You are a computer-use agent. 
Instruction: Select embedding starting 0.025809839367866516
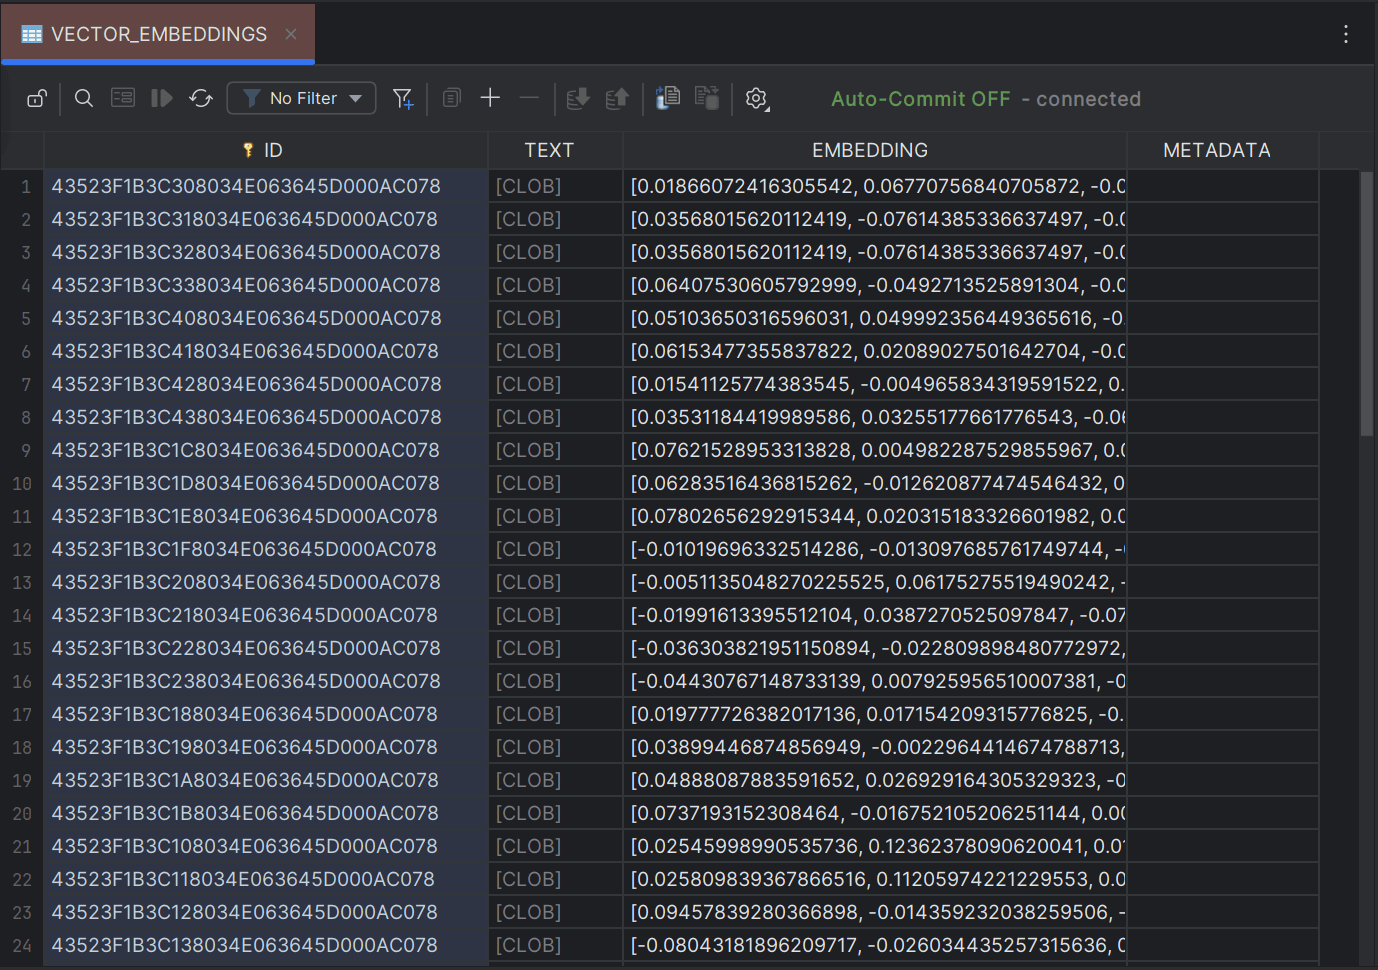[x=875, y=879]
